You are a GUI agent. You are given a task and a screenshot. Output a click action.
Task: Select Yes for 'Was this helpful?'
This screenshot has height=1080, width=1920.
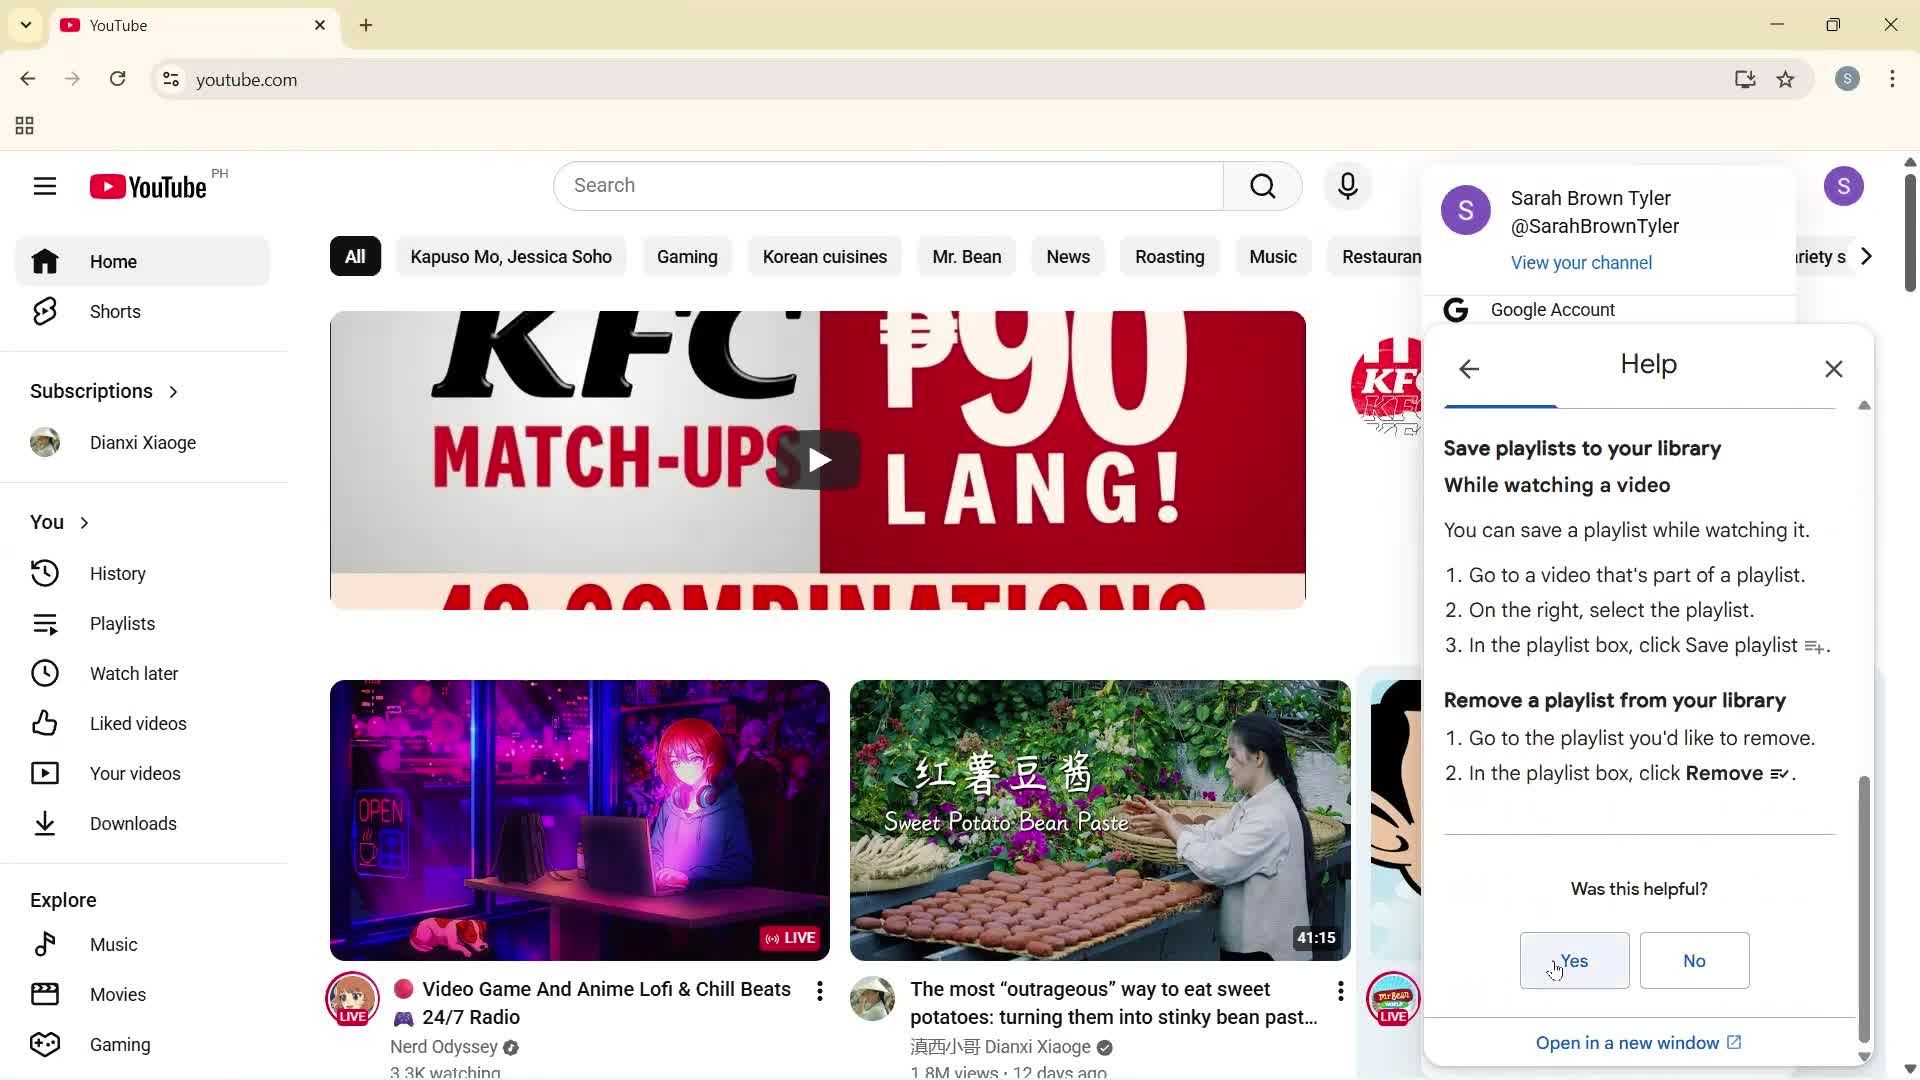coord(1574,960)
